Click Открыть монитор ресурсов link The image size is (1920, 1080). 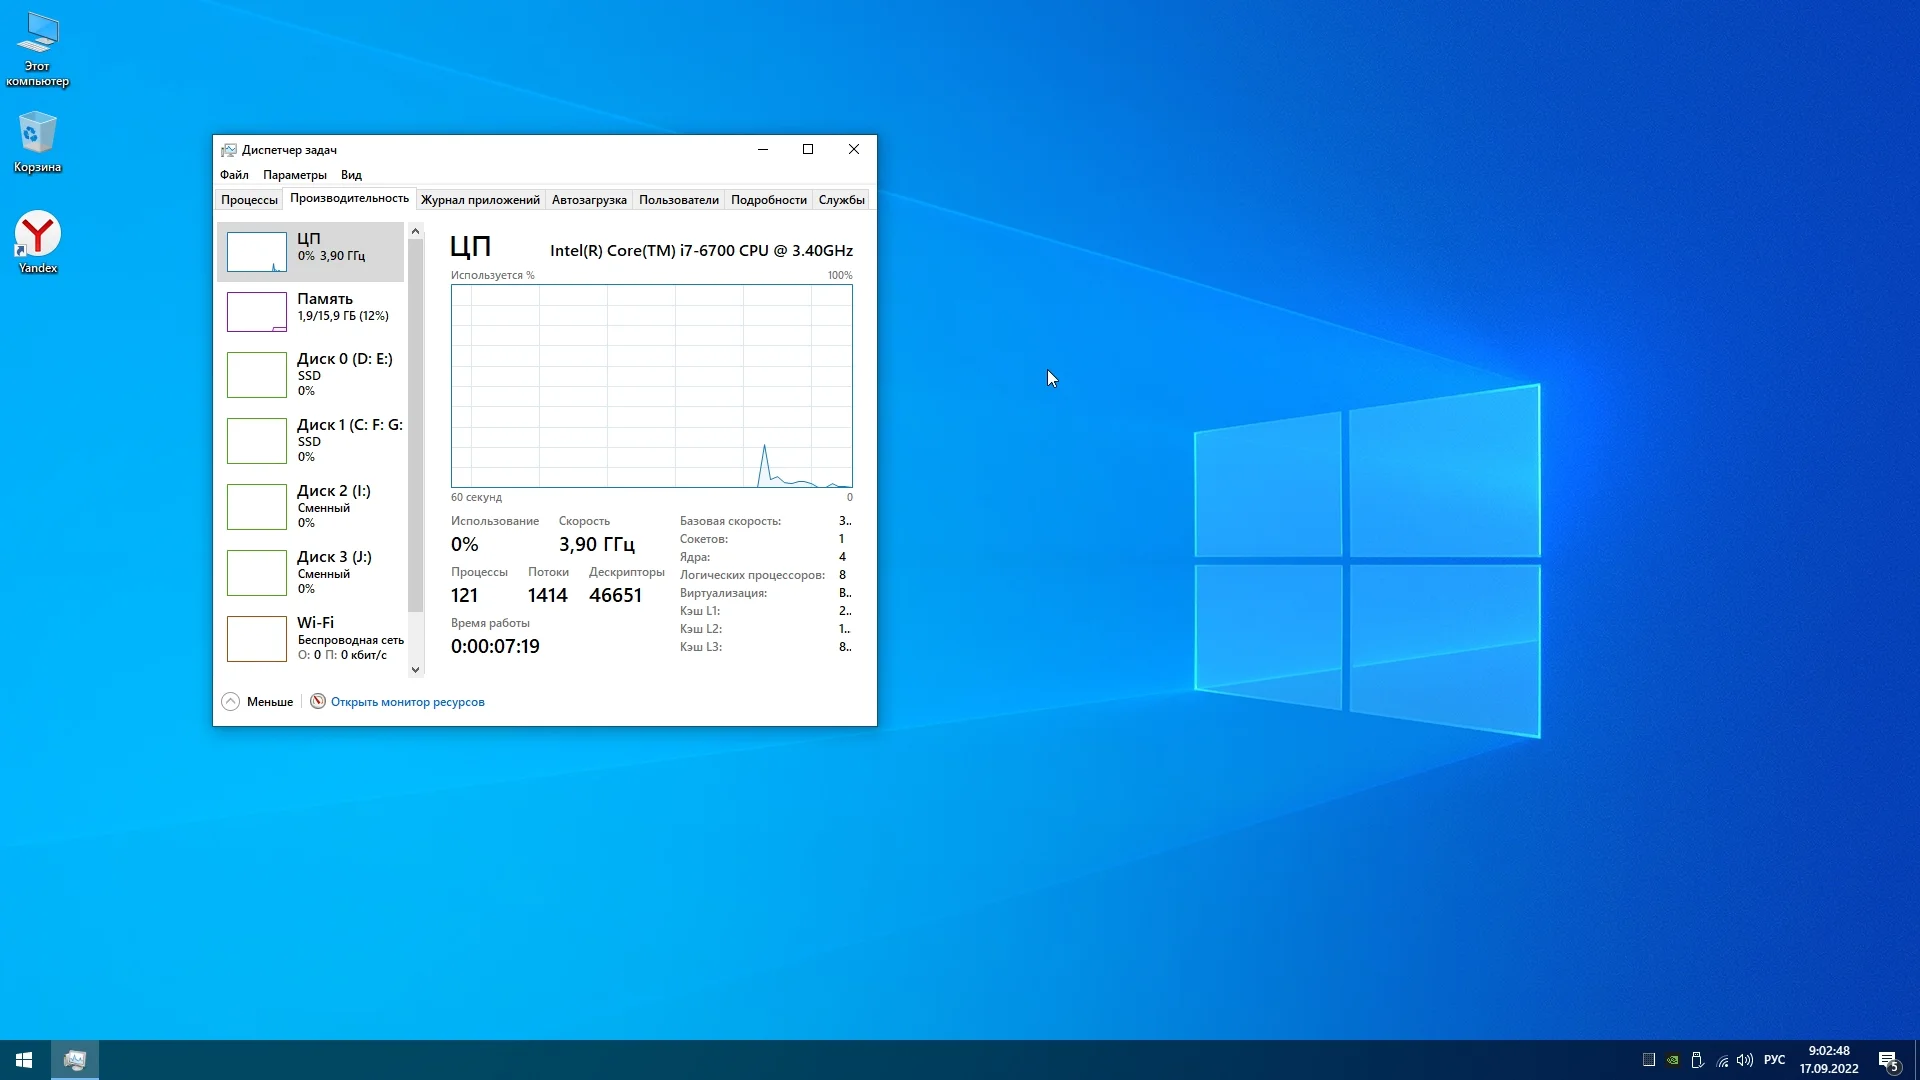click(x=407, y=702)
